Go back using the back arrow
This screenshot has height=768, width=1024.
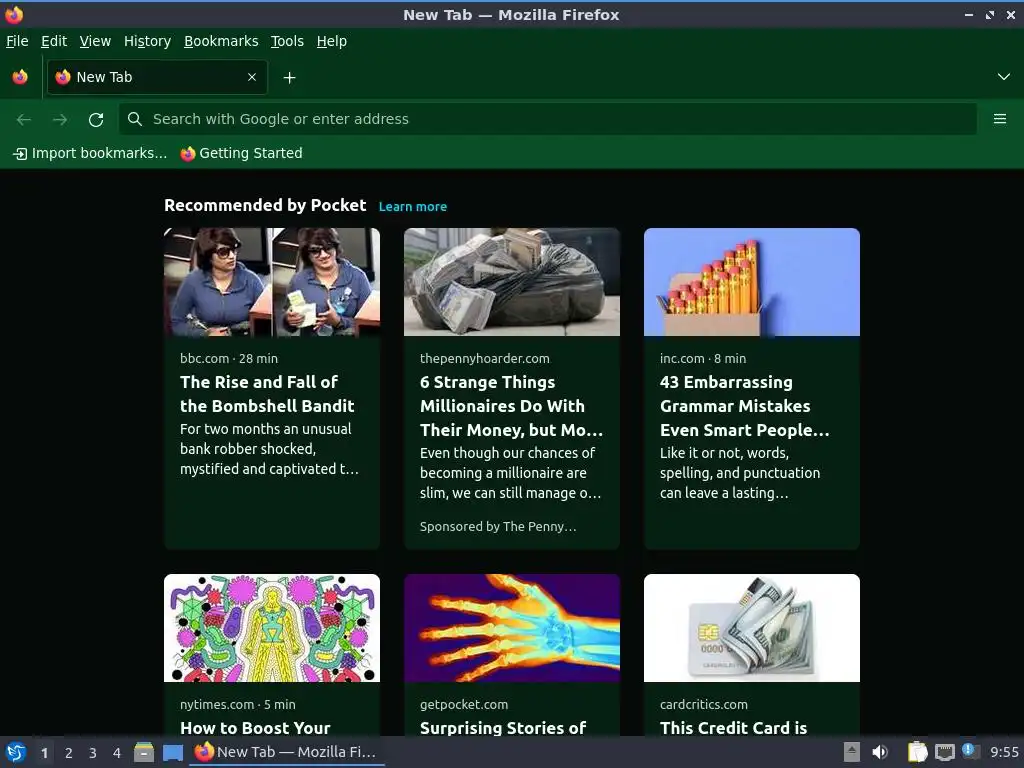(24, 119)
